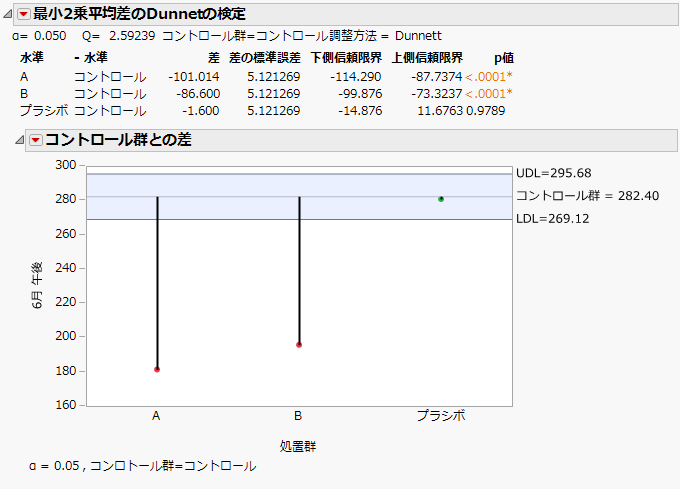Click standard error 5.121269 in row A
680x489 pixels.
274,77
